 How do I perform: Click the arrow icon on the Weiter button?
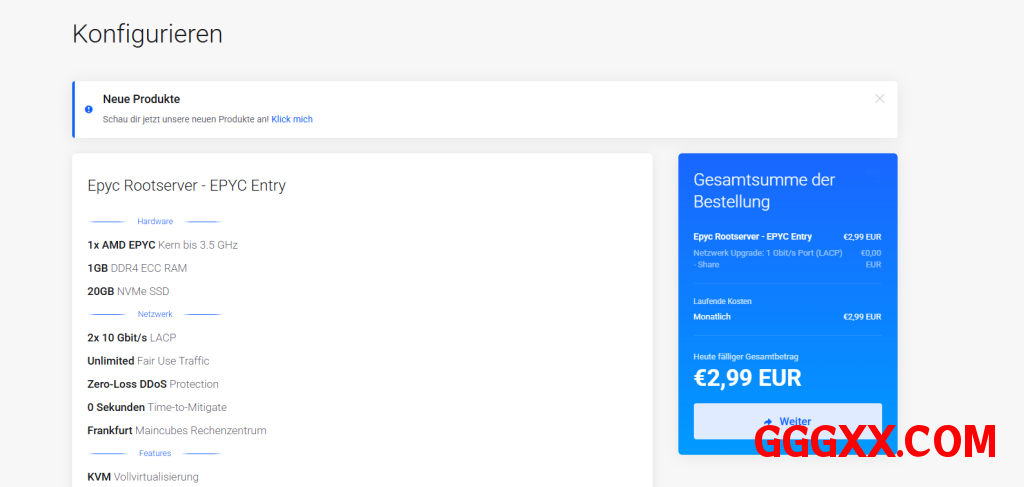tap(768, 422)
